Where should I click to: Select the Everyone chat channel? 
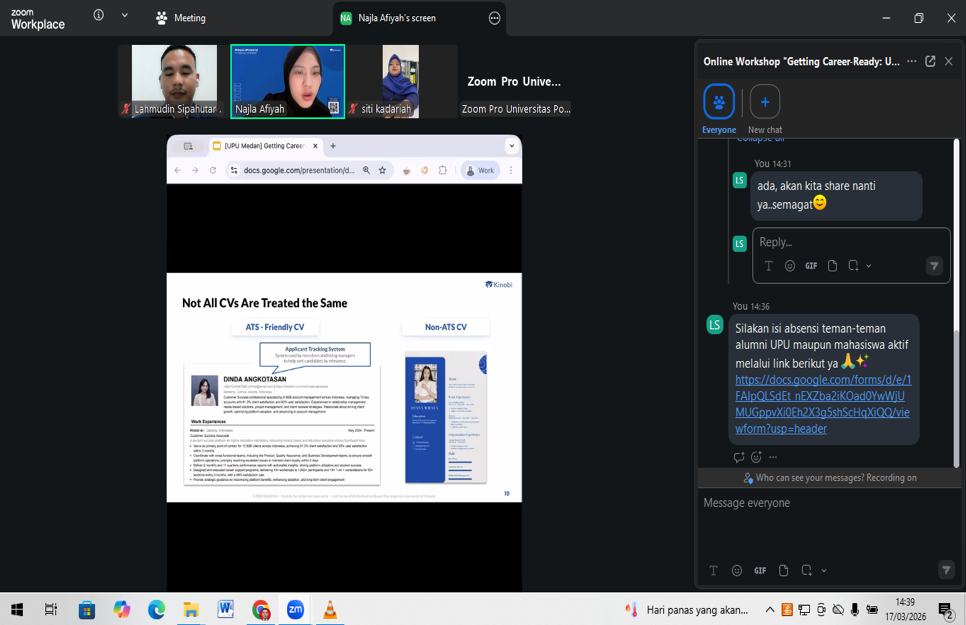(718, 102)
